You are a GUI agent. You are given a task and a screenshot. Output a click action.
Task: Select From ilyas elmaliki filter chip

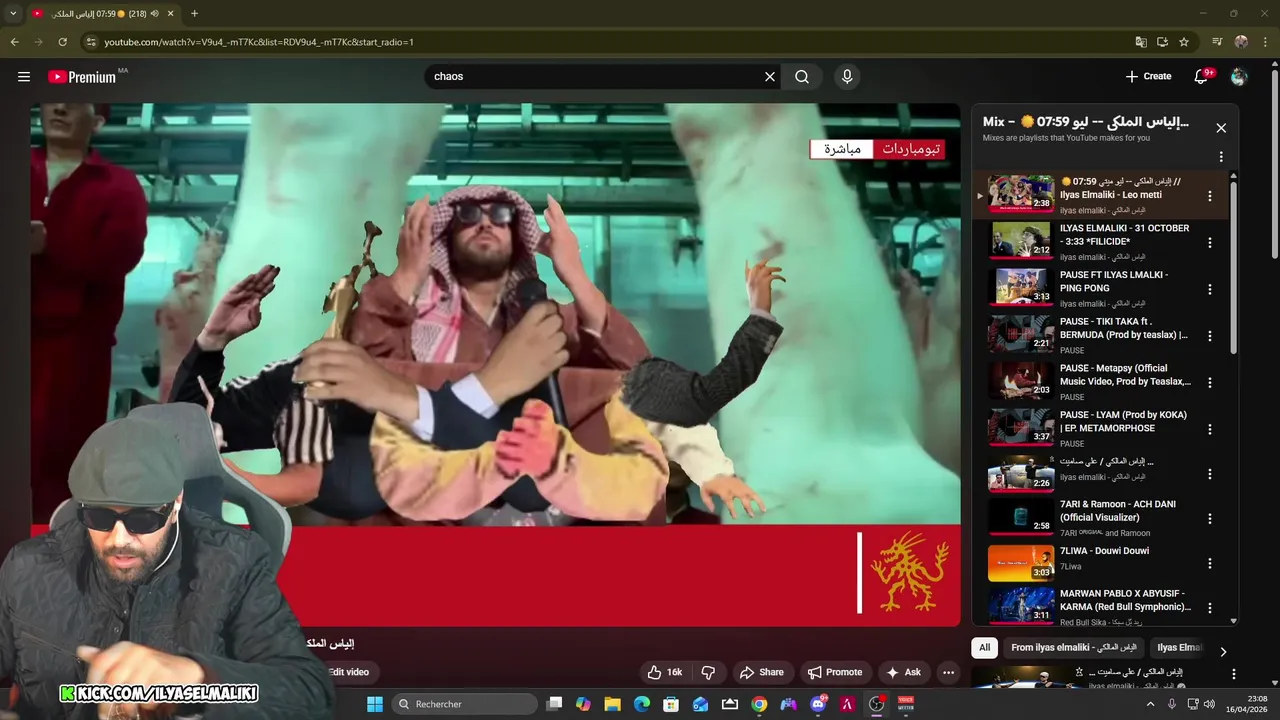1074,648
